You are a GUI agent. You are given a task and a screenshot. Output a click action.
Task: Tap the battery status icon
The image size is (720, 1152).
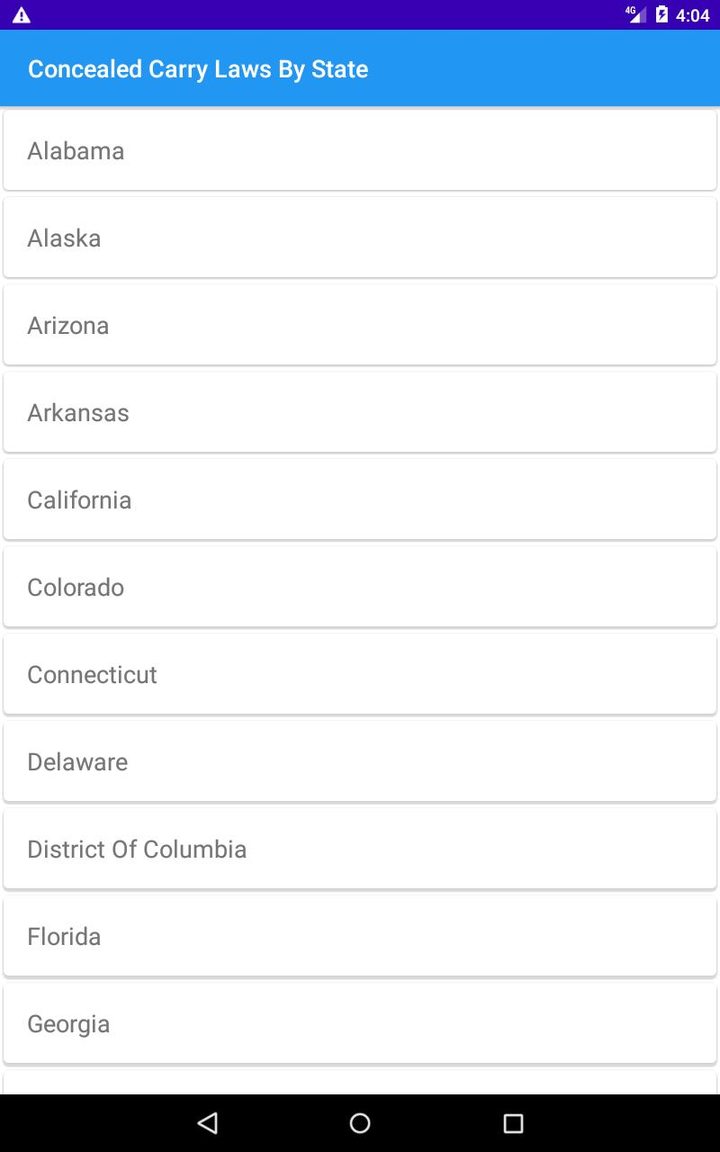(x=661, y=15)
